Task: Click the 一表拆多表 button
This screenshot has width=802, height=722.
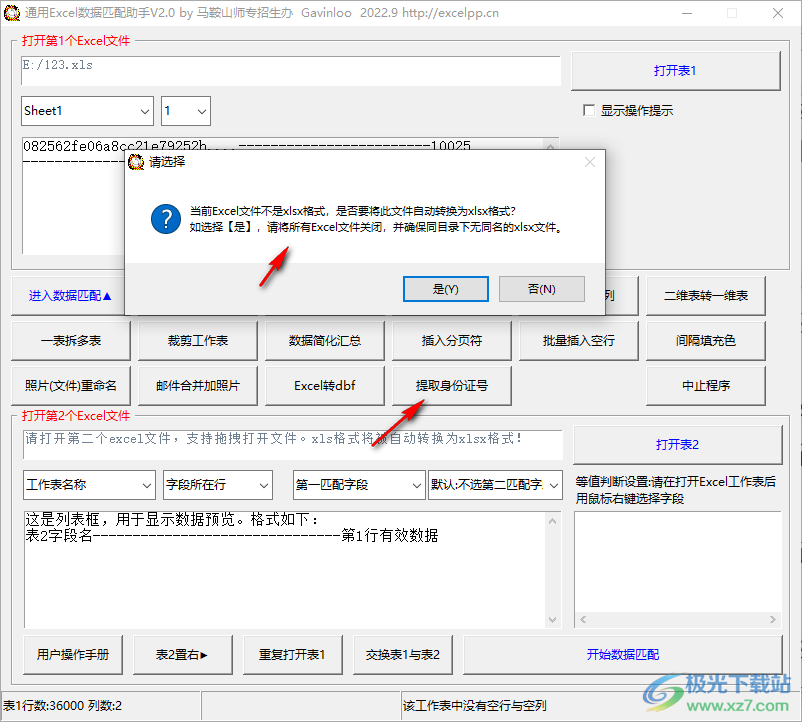Action: pos(71,341)
